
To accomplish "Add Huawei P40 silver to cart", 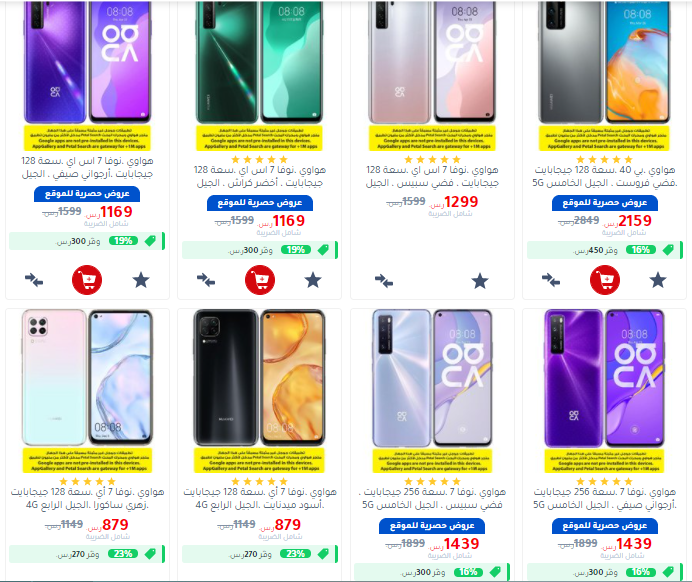I will pos(605,280).
